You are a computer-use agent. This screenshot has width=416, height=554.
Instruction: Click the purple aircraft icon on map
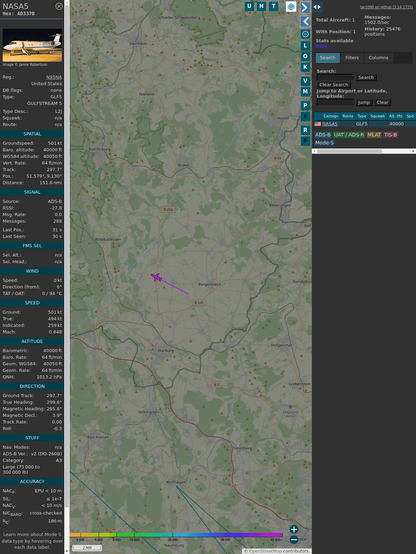tap(156, 277)
